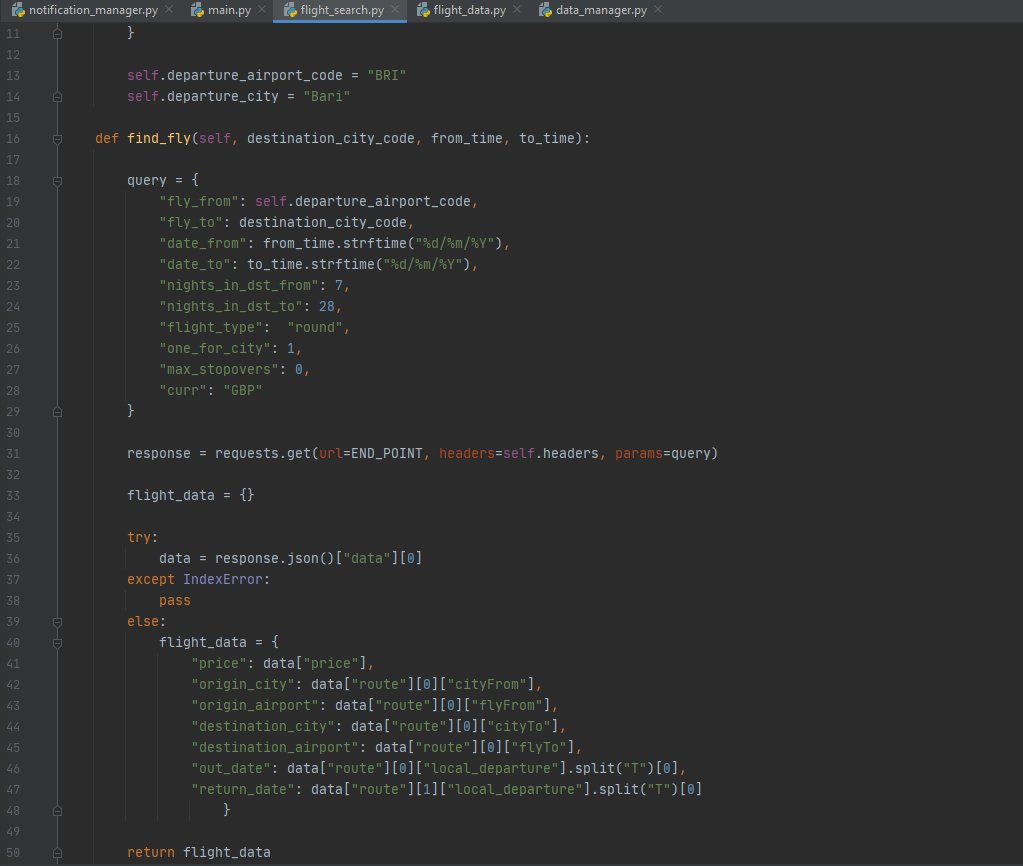Viewport: 1023px width, 866px height.
Task: Close the flight_data.py tab
Action: coord(517,10)
